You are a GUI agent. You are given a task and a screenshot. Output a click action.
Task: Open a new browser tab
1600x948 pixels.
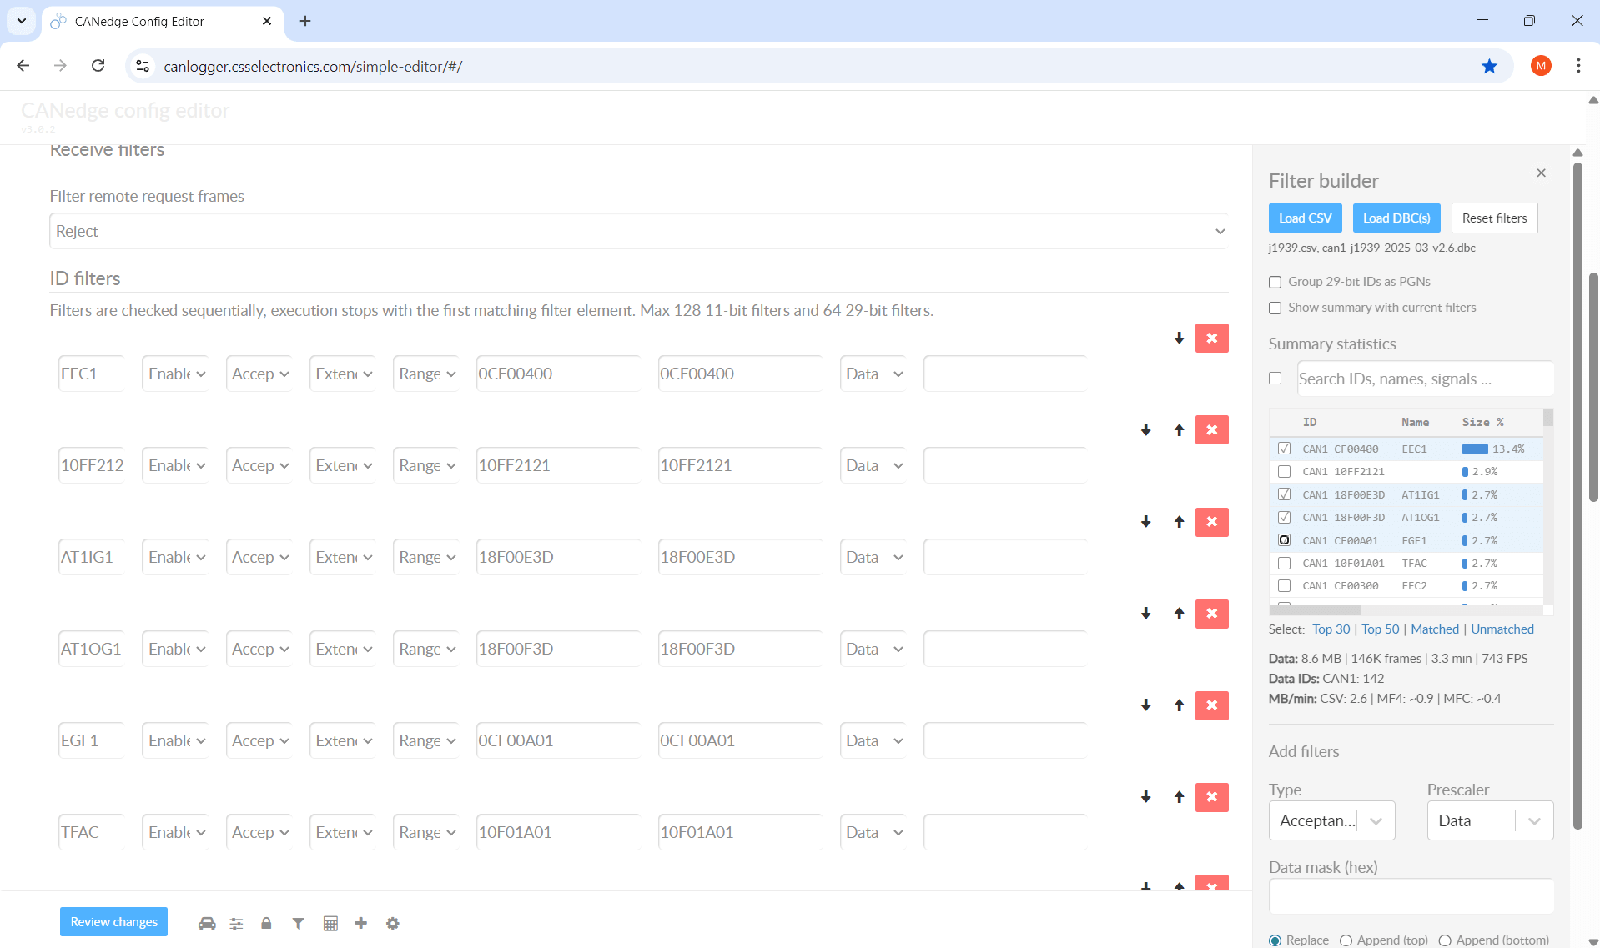(x=305, y=21)
